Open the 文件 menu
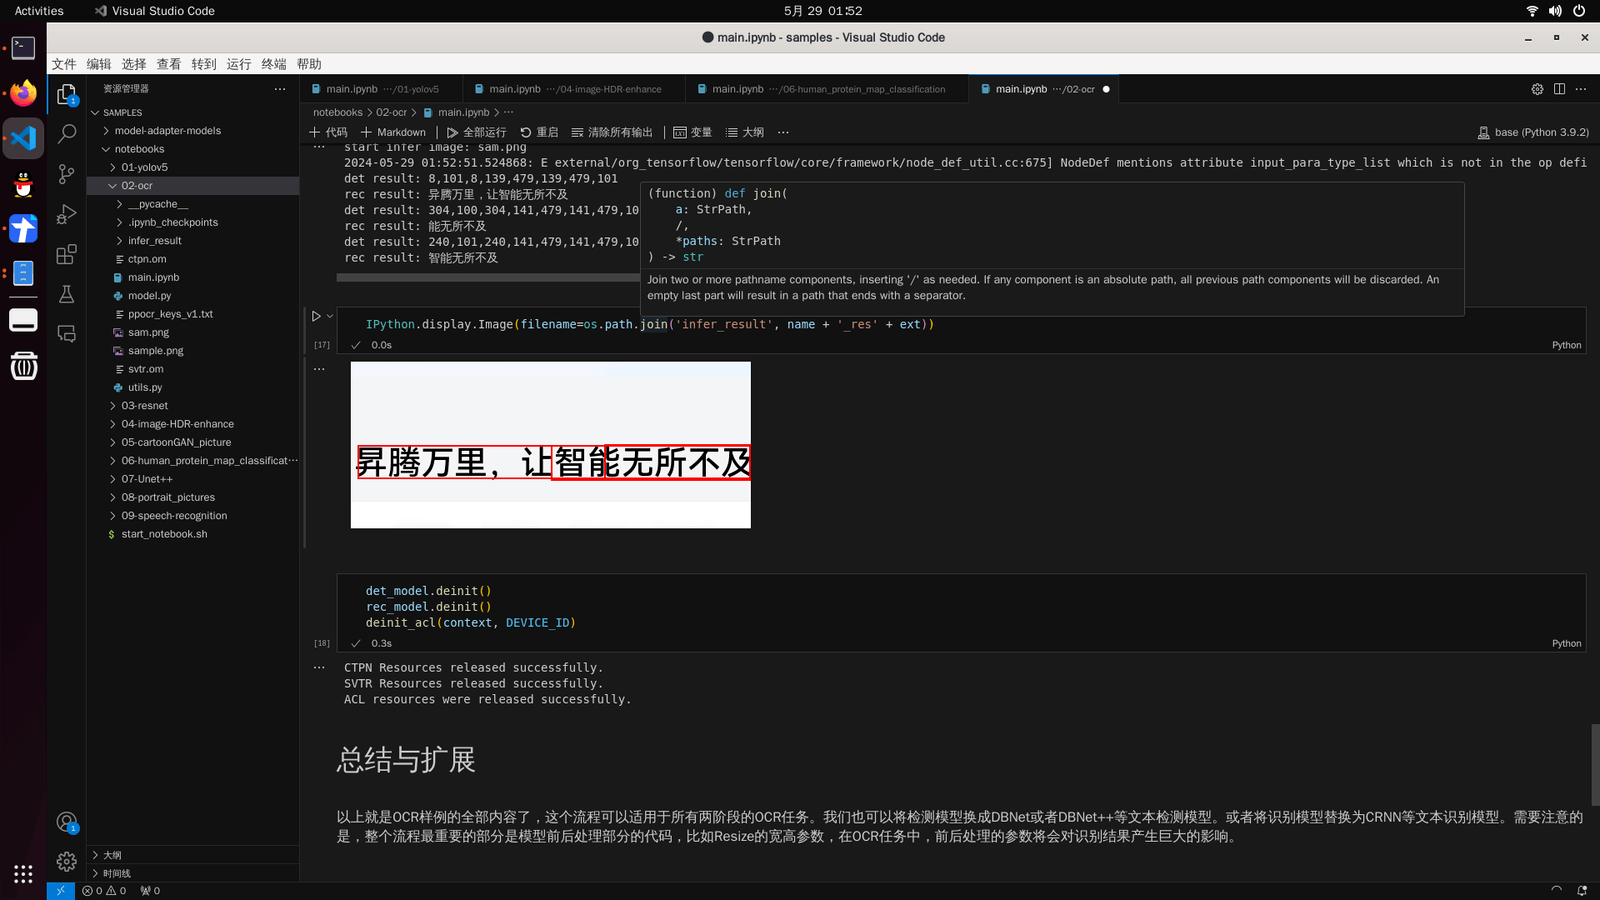Image resolution: width=1600 pixels, height=900 pixels. coord(64,64)
